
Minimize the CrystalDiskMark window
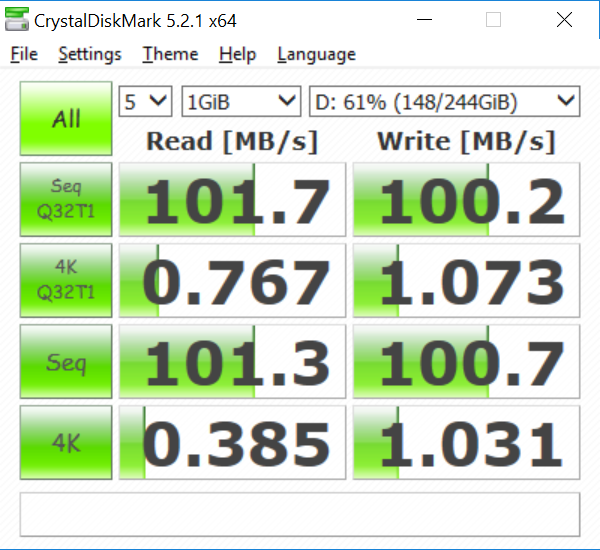click(x=424, y=20)
